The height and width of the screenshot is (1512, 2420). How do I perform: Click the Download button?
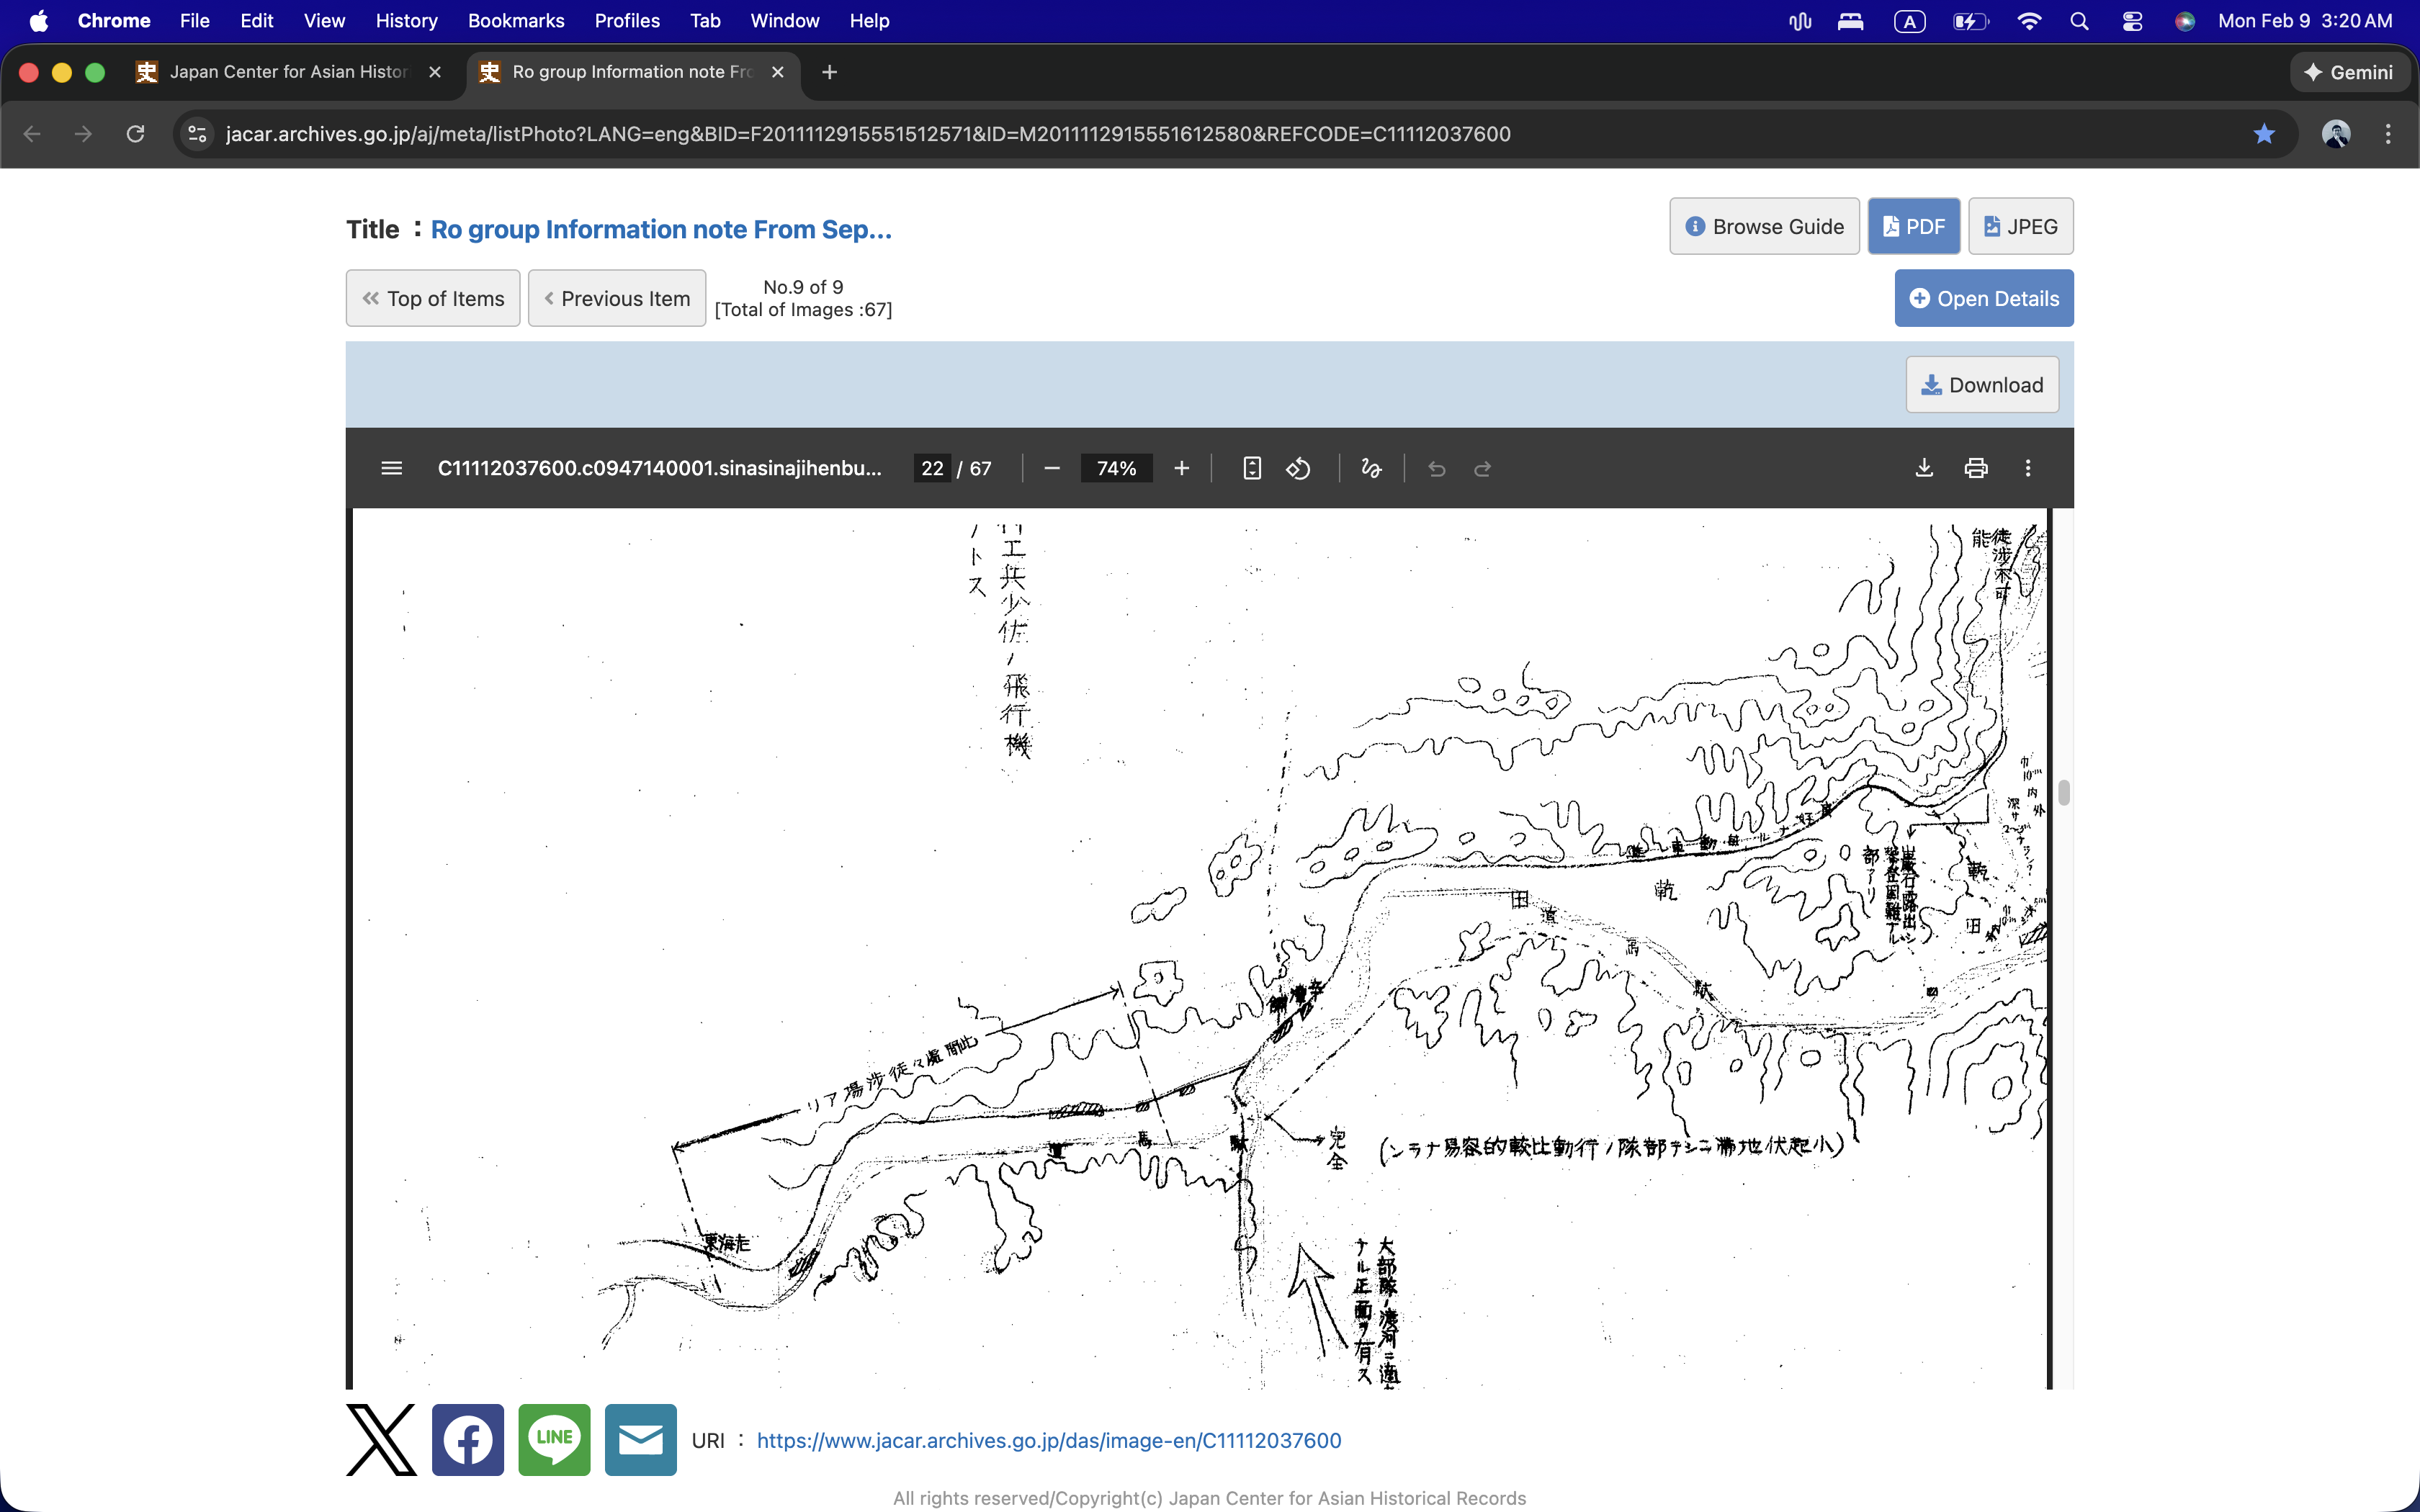1982,385
